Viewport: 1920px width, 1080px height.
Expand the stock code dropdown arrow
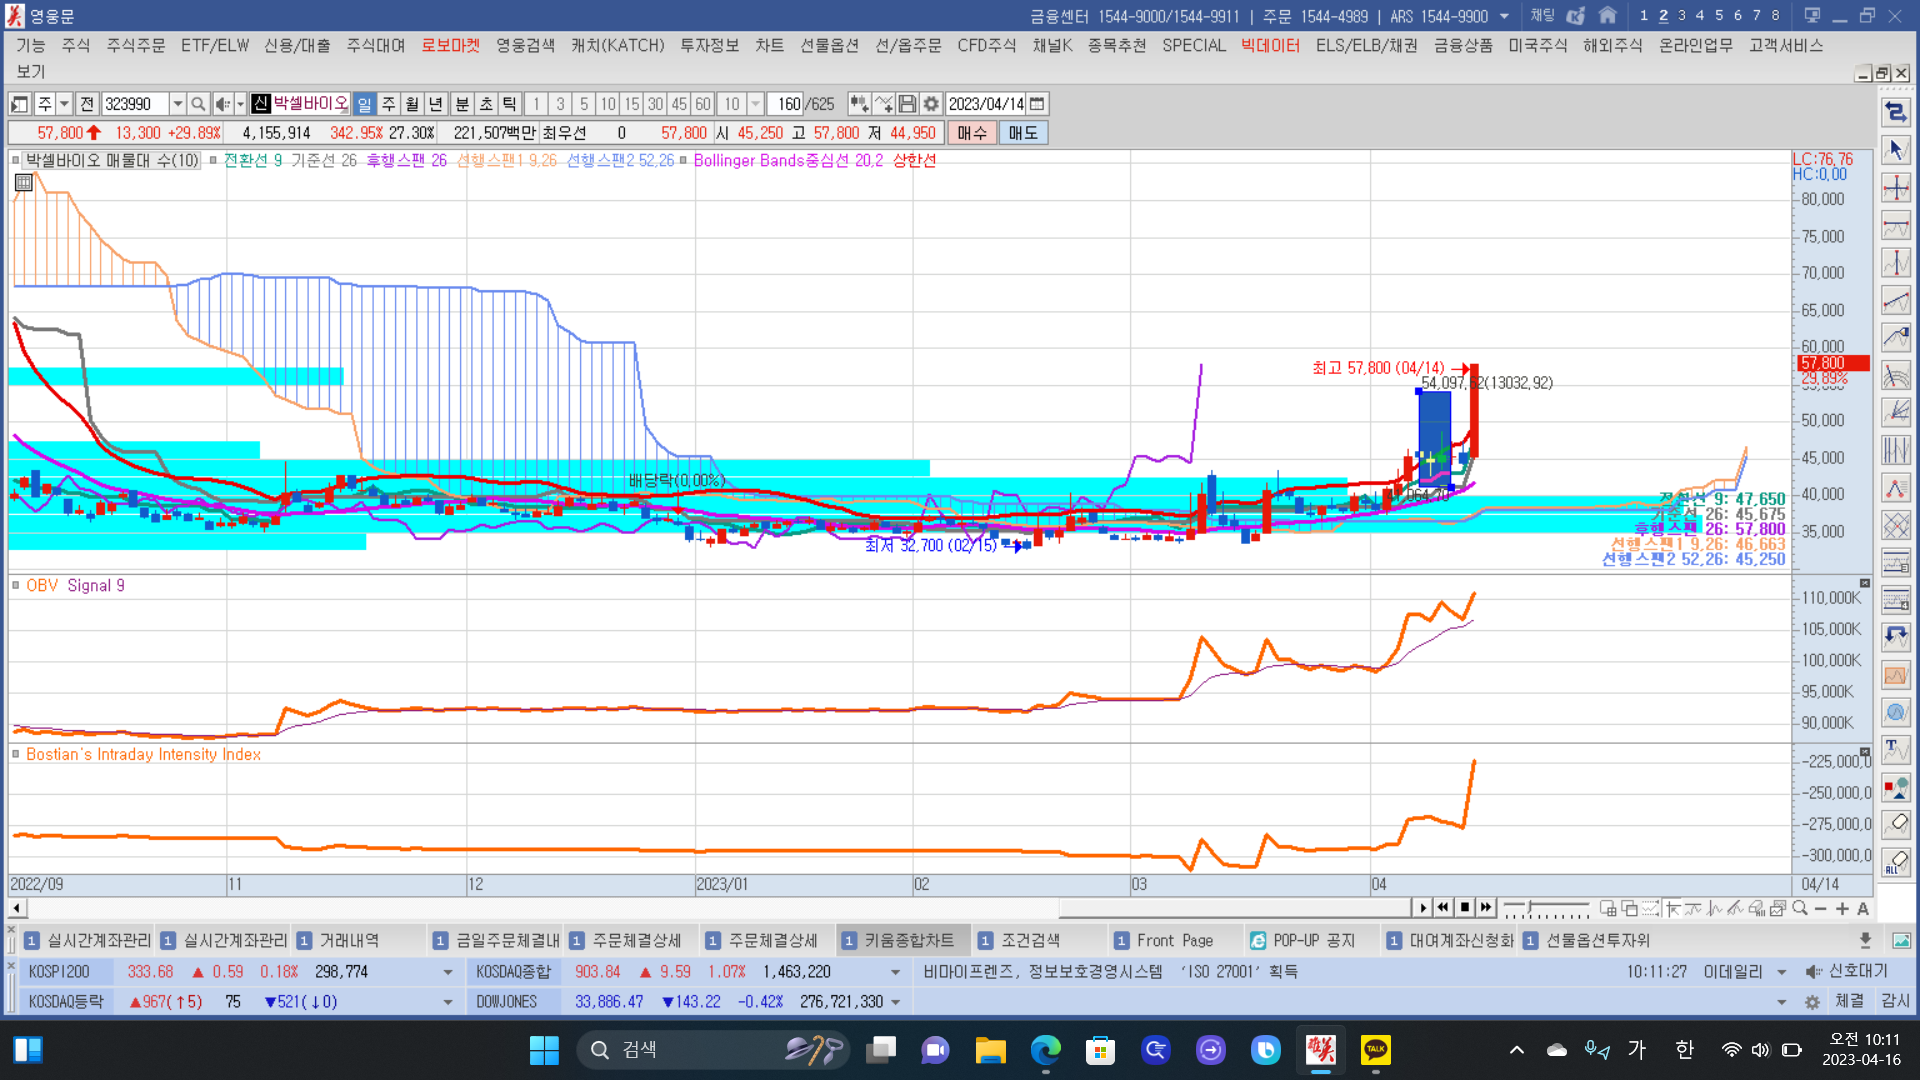[x=177, y=104]
